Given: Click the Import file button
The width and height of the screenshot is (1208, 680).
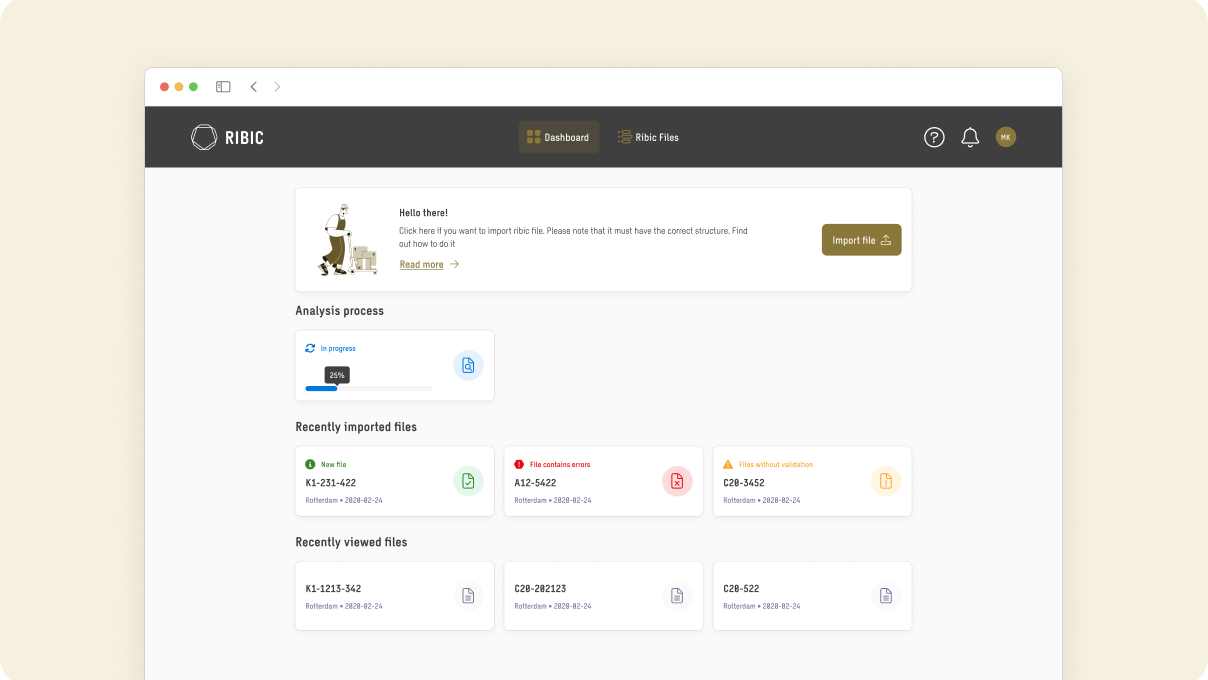Looking at the screenshot, I should [861, 240].
